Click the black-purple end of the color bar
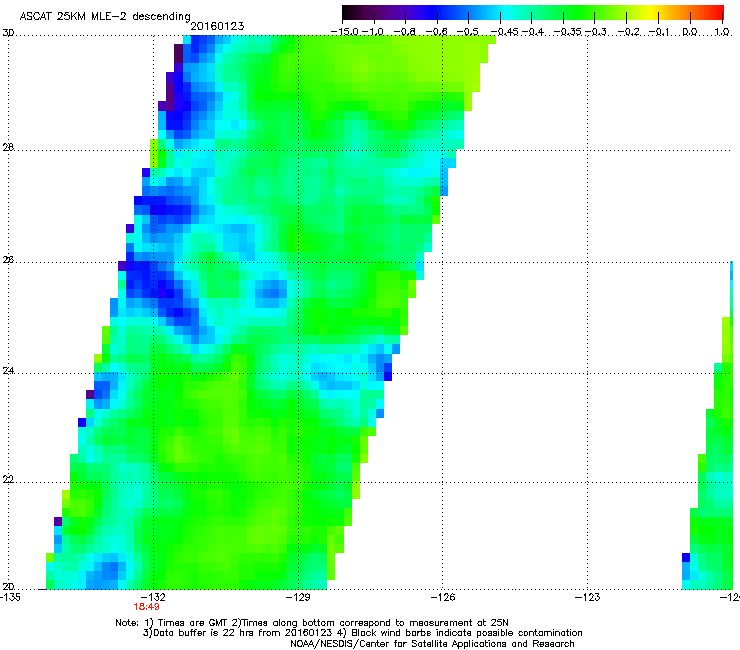The width and height of the screenshot is (740, 650). pyautogui.click(x=352, y=13)
